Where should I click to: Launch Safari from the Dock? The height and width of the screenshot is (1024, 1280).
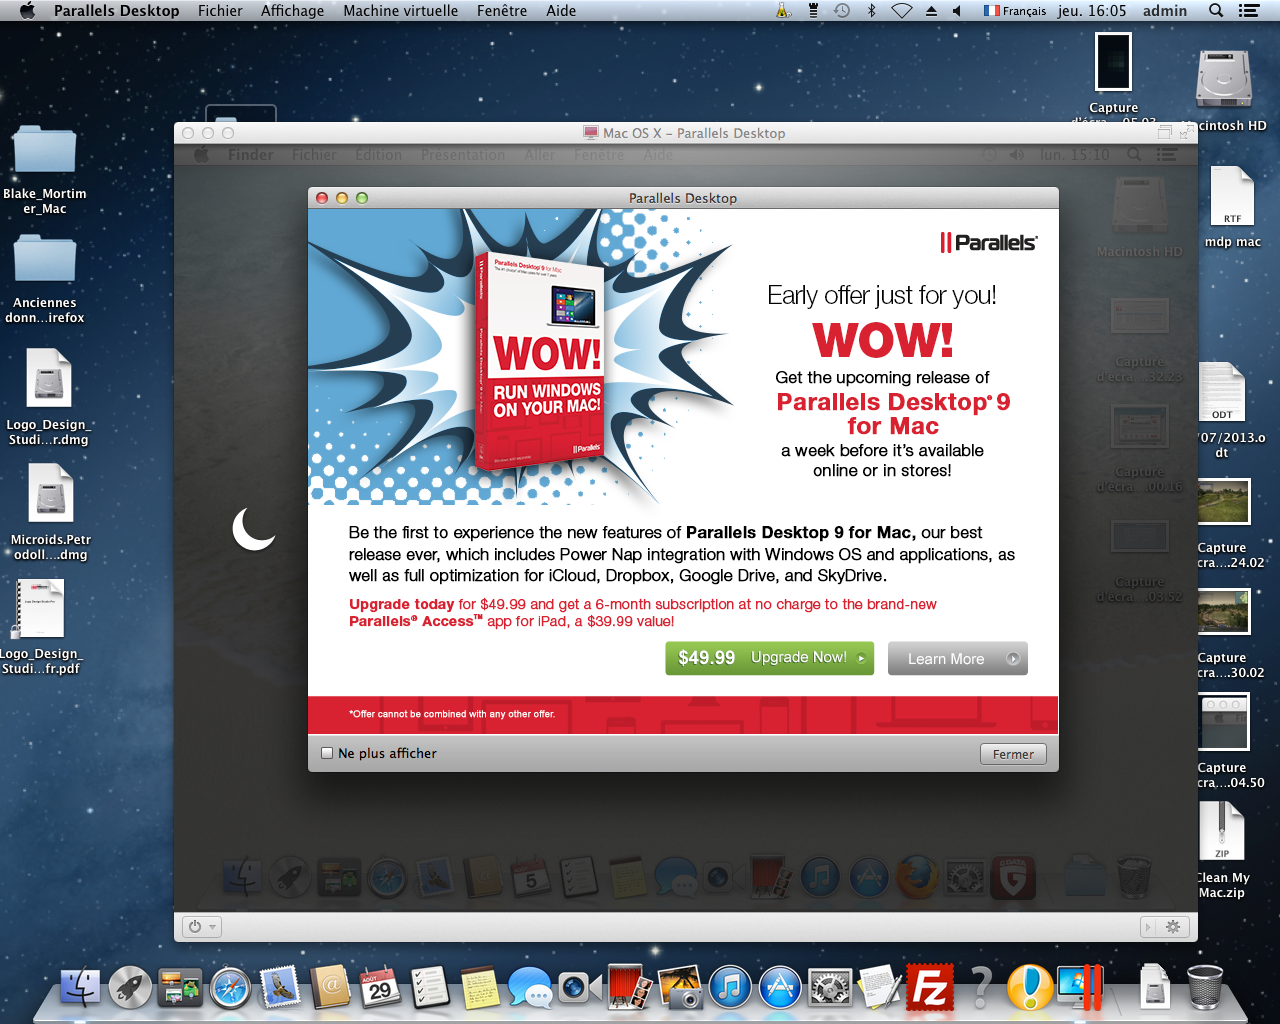230,988
